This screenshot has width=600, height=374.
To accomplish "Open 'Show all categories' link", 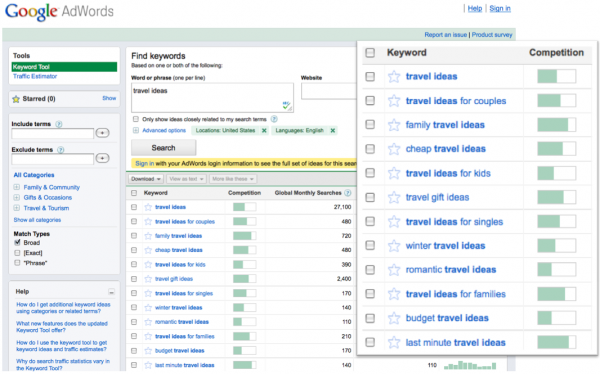I will pyautogui.click(x=37, y=220).
